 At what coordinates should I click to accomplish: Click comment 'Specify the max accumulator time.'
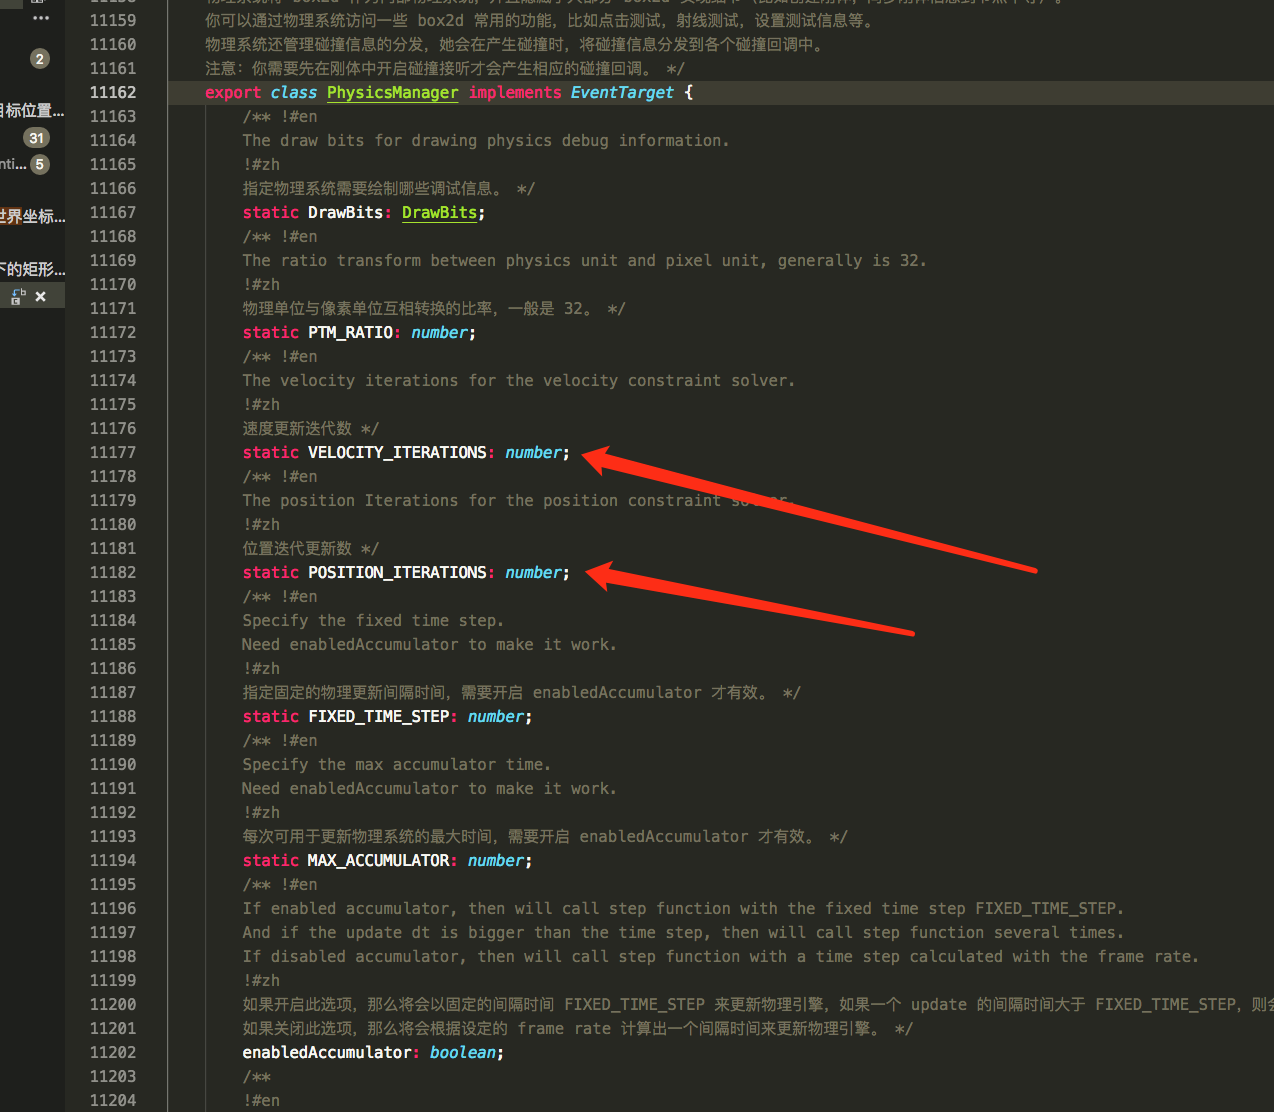[397, 764]
